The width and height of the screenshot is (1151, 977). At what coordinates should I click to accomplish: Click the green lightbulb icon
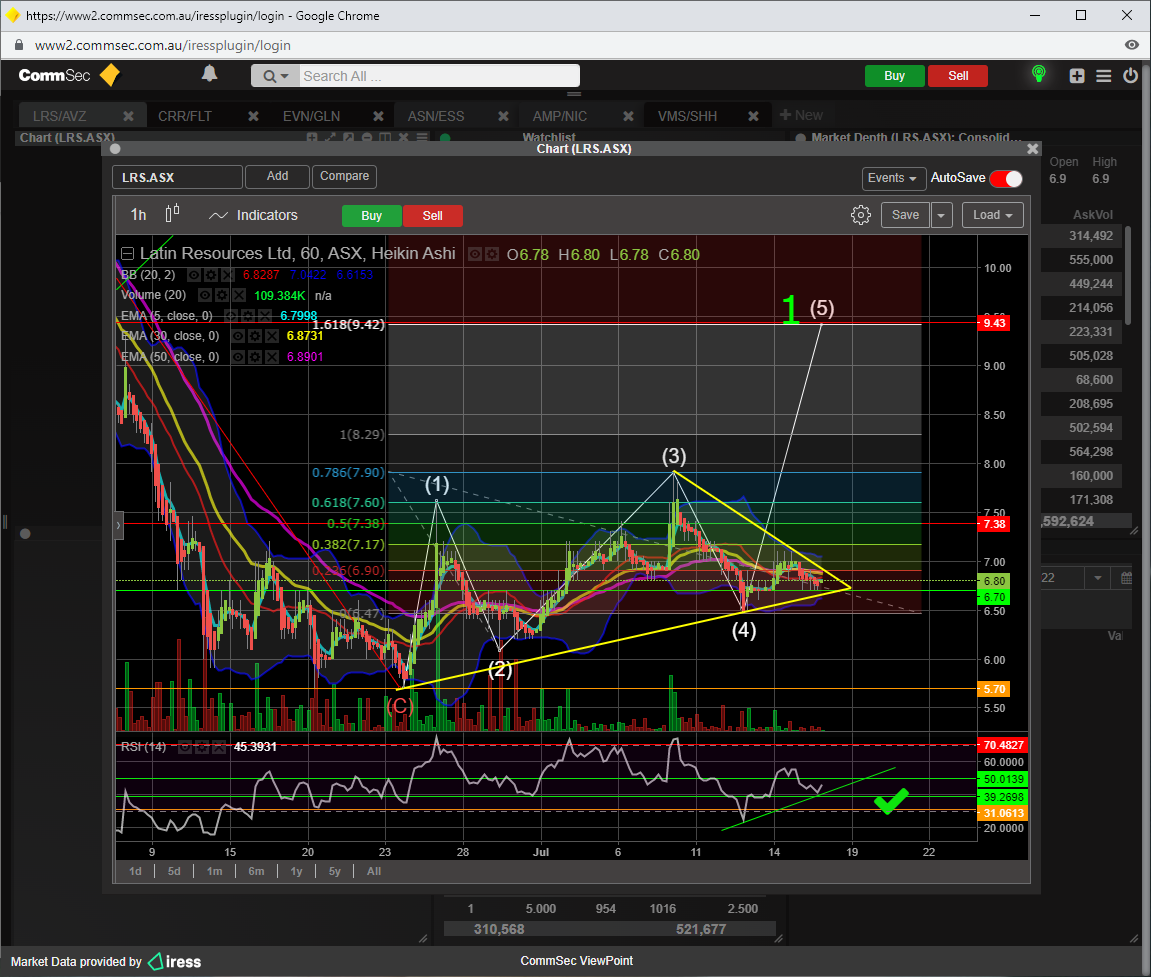[1039, 75]
